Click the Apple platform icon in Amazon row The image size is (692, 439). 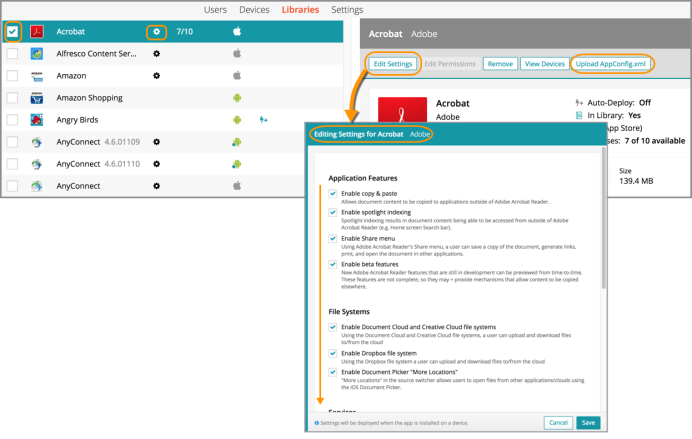(237, 76)
